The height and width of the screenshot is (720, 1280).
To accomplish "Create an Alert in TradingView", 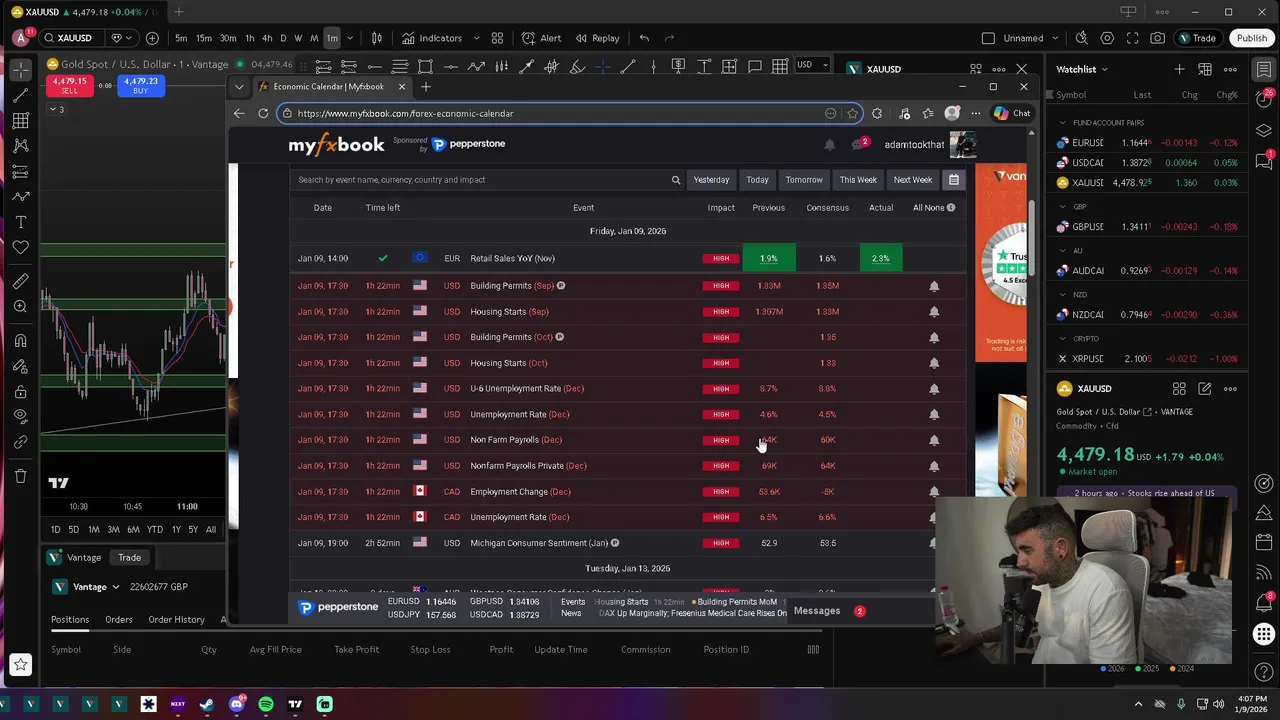I will (541, 38).
